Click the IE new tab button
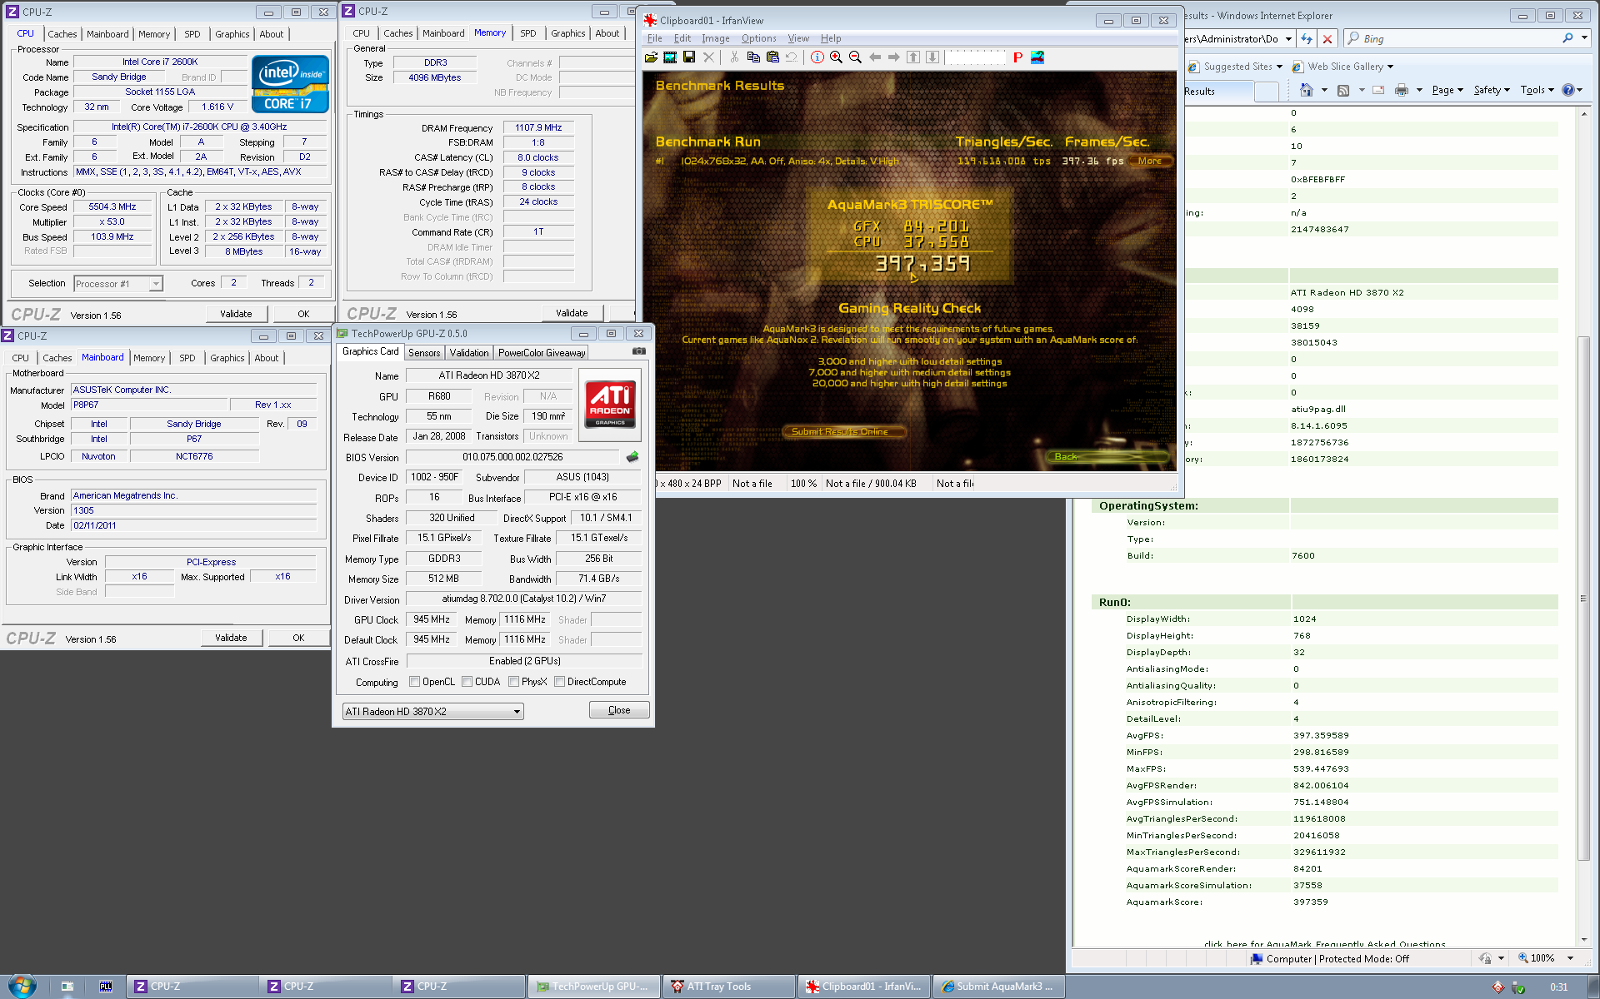Image resolution: width=1600 pixels, height=999 pixels. point(1266,91)
